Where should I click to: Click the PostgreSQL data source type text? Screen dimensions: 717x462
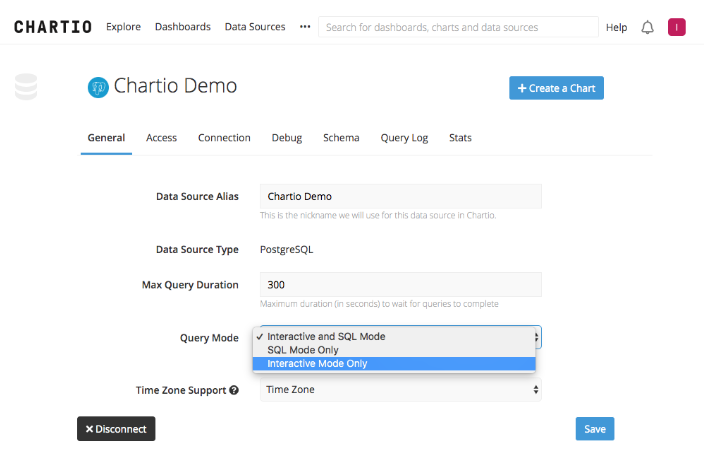(286, 250)
